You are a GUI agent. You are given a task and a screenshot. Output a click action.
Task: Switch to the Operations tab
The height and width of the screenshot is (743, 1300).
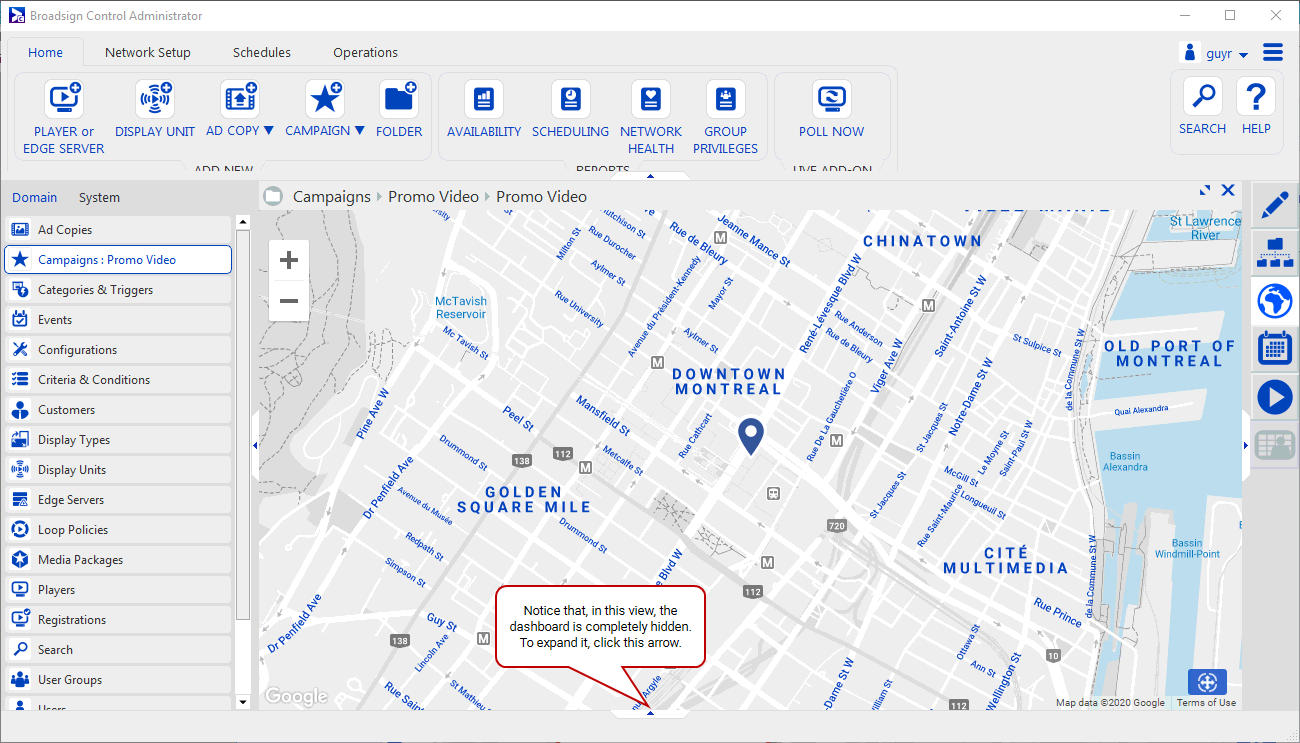366,53
